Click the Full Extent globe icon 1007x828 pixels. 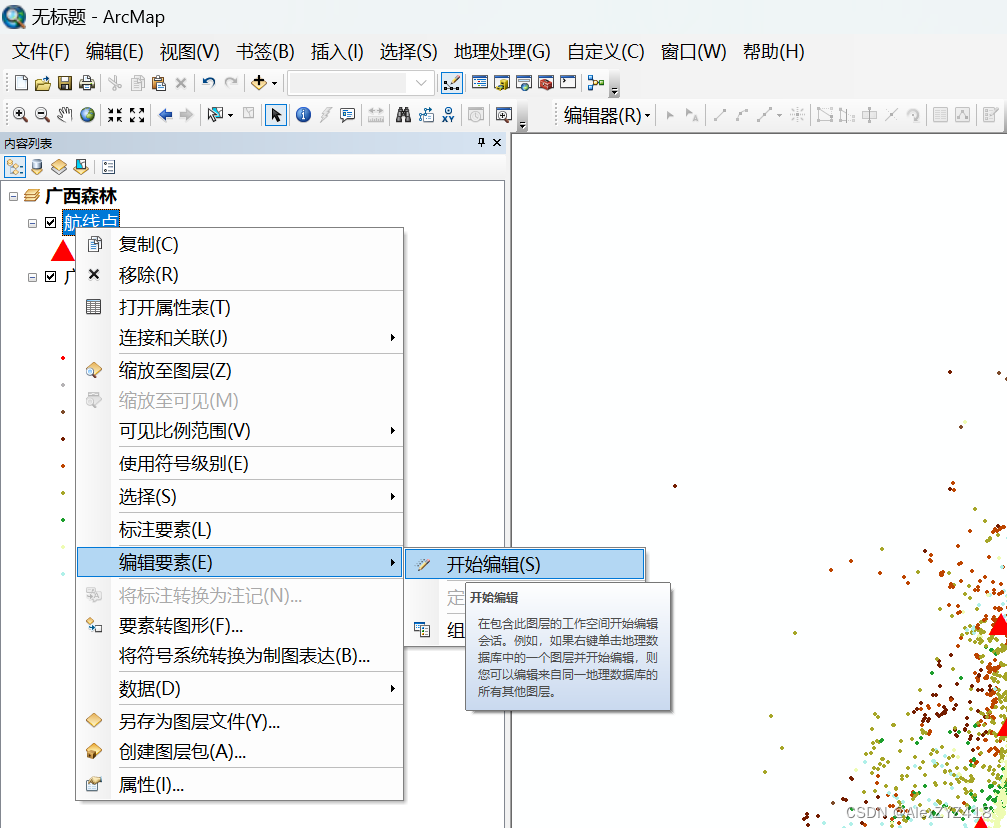pyautogui.click(x=87, y=114)
